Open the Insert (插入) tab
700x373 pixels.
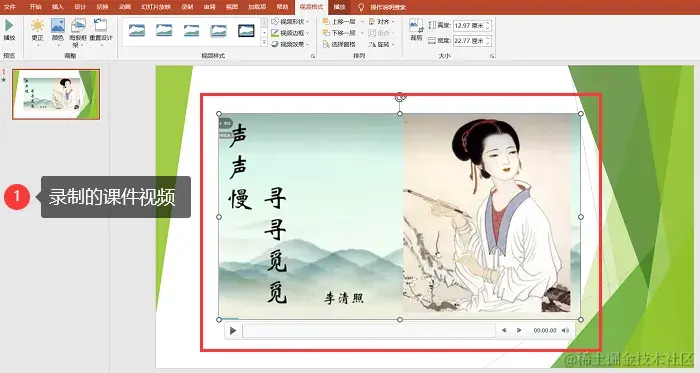tap(58, 7)
